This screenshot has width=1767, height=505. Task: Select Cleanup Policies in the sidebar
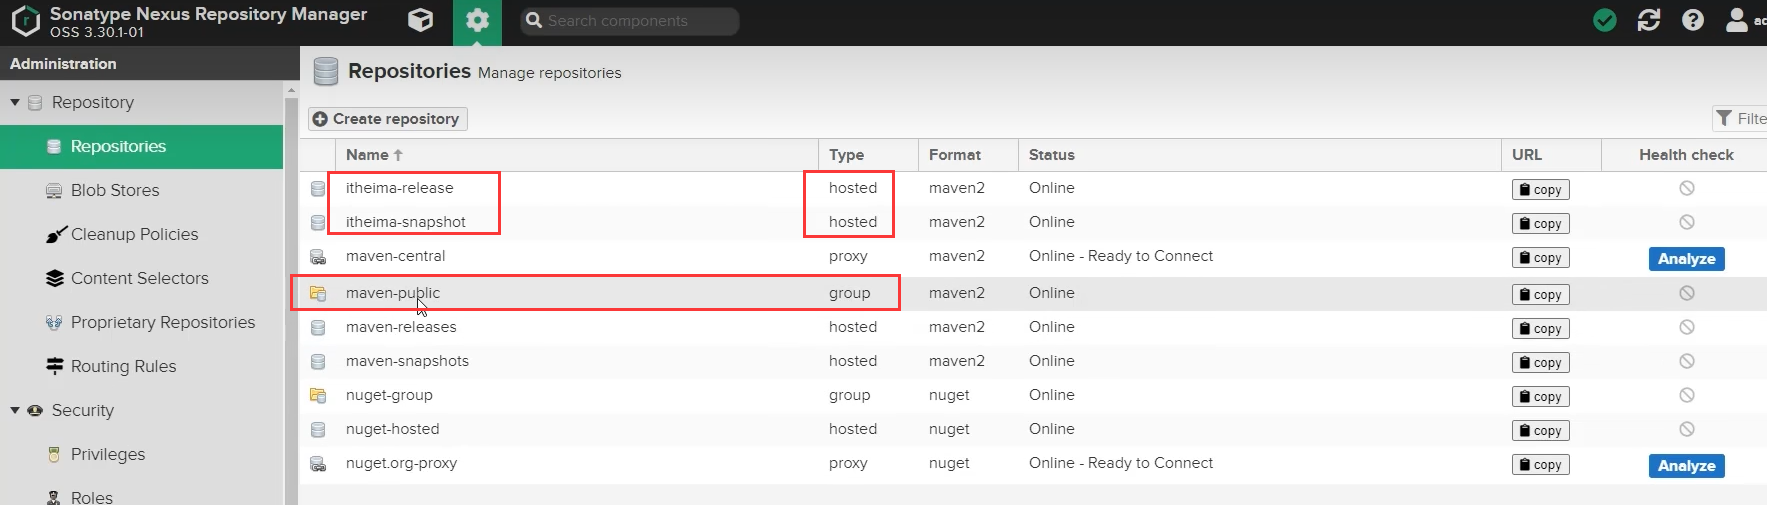tap(134, 234)
